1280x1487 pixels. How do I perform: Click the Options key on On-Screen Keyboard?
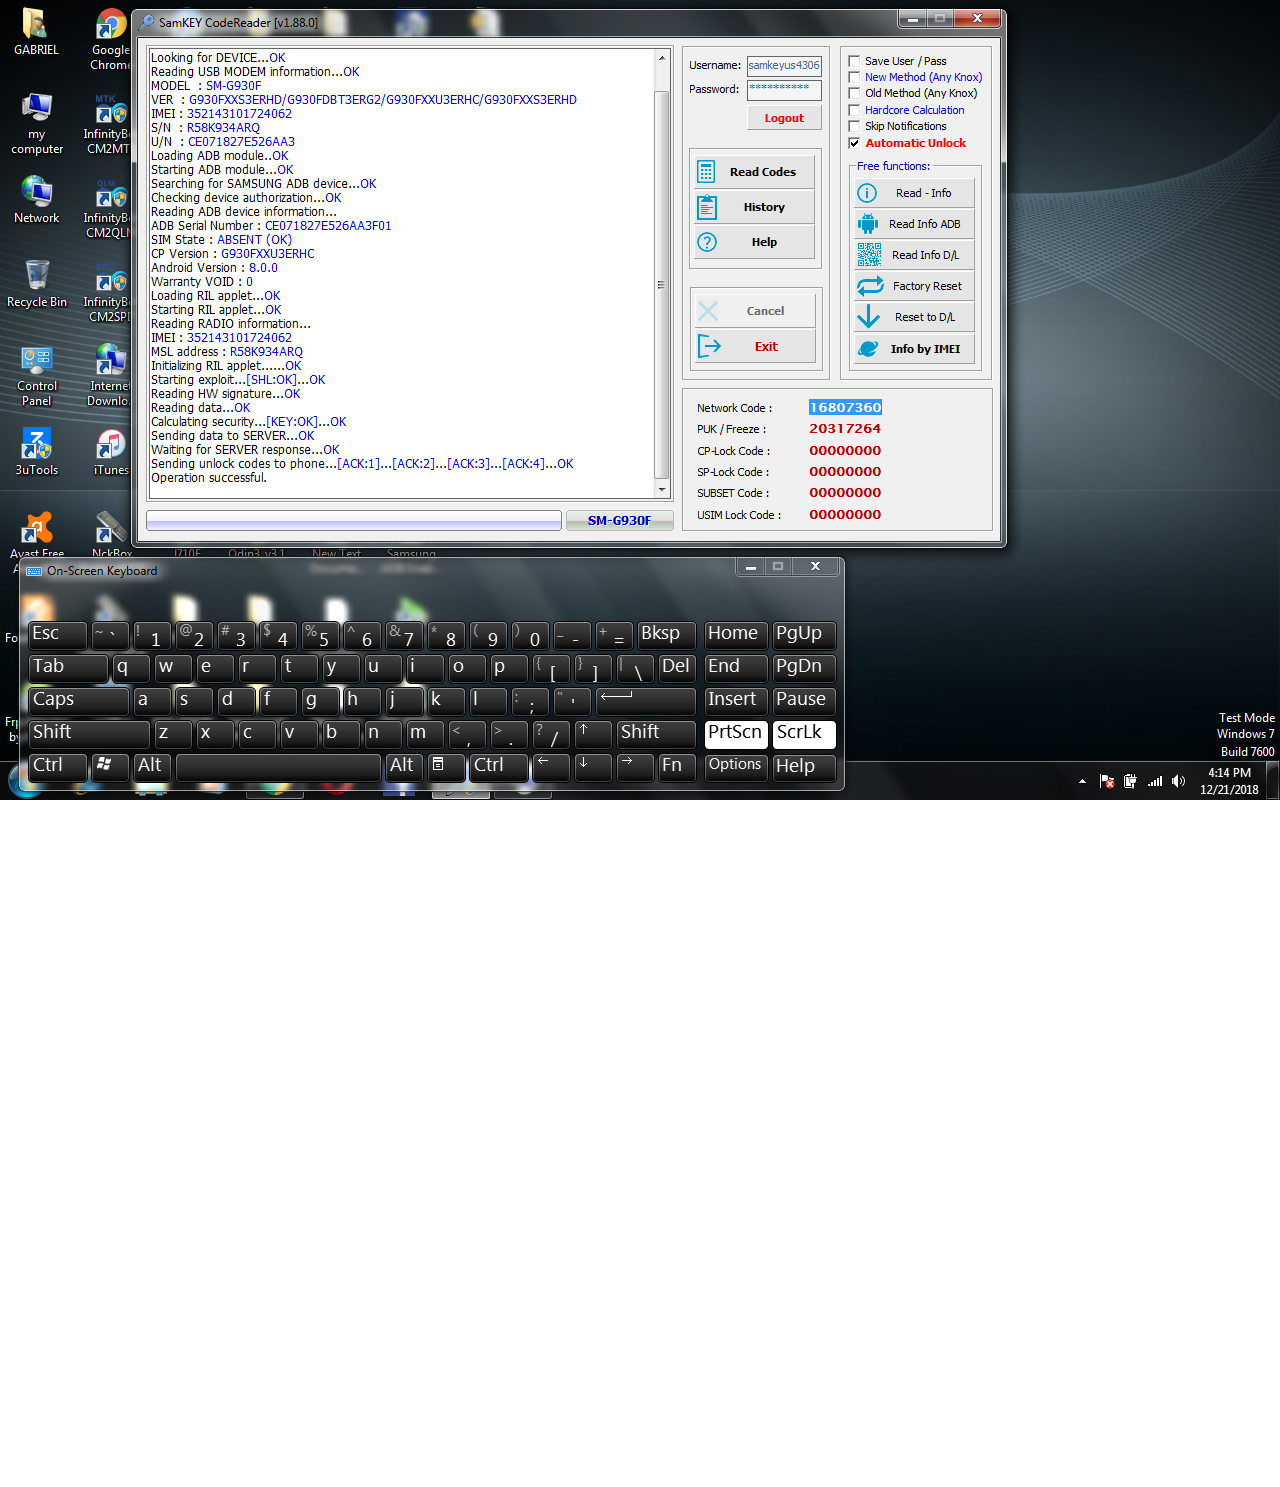(735, 766)
